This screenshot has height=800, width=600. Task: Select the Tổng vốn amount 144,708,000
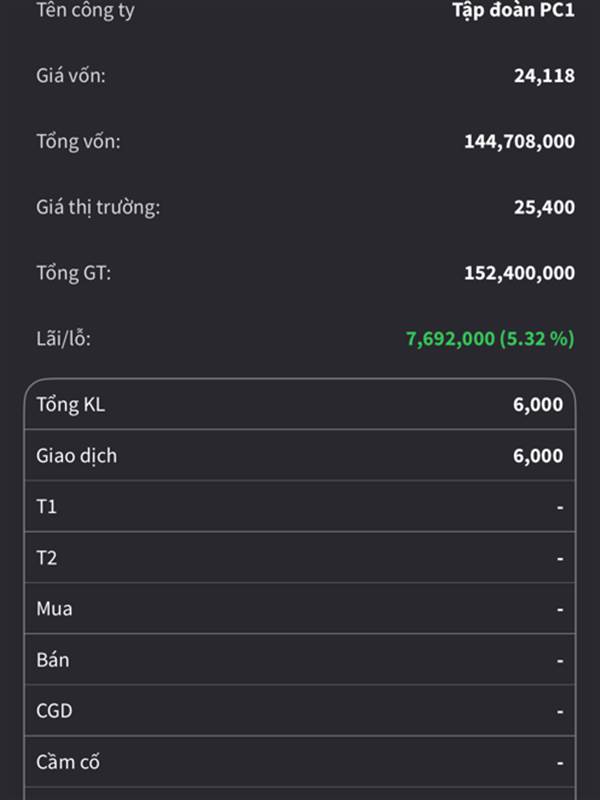point(519,141)
